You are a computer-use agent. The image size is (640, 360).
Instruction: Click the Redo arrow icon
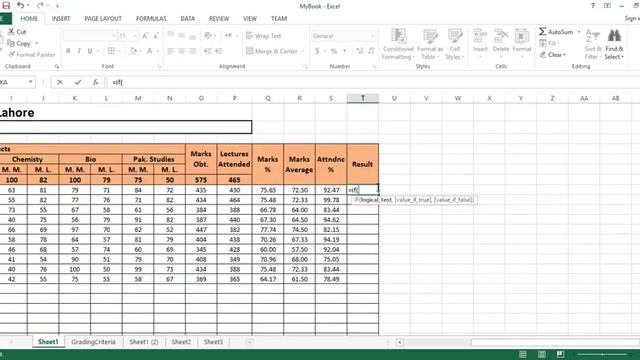tap(40, 5)
